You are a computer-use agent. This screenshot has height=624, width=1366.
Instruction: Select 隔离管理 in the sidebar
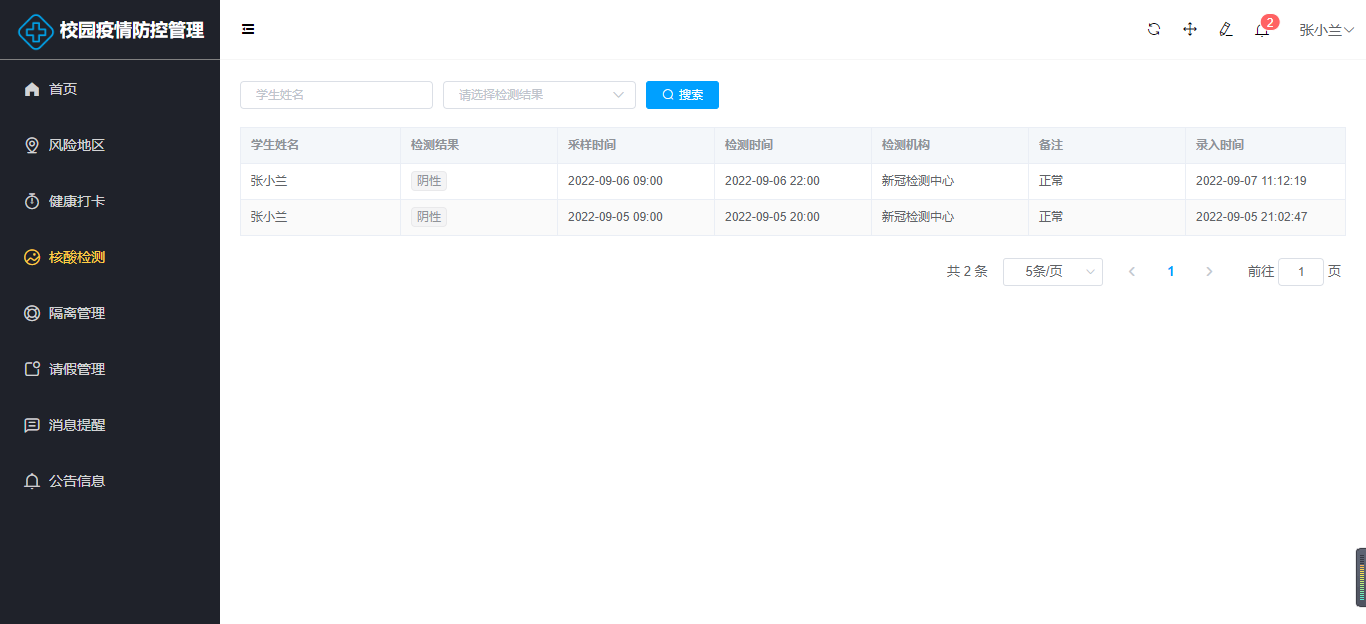[77, 313]
